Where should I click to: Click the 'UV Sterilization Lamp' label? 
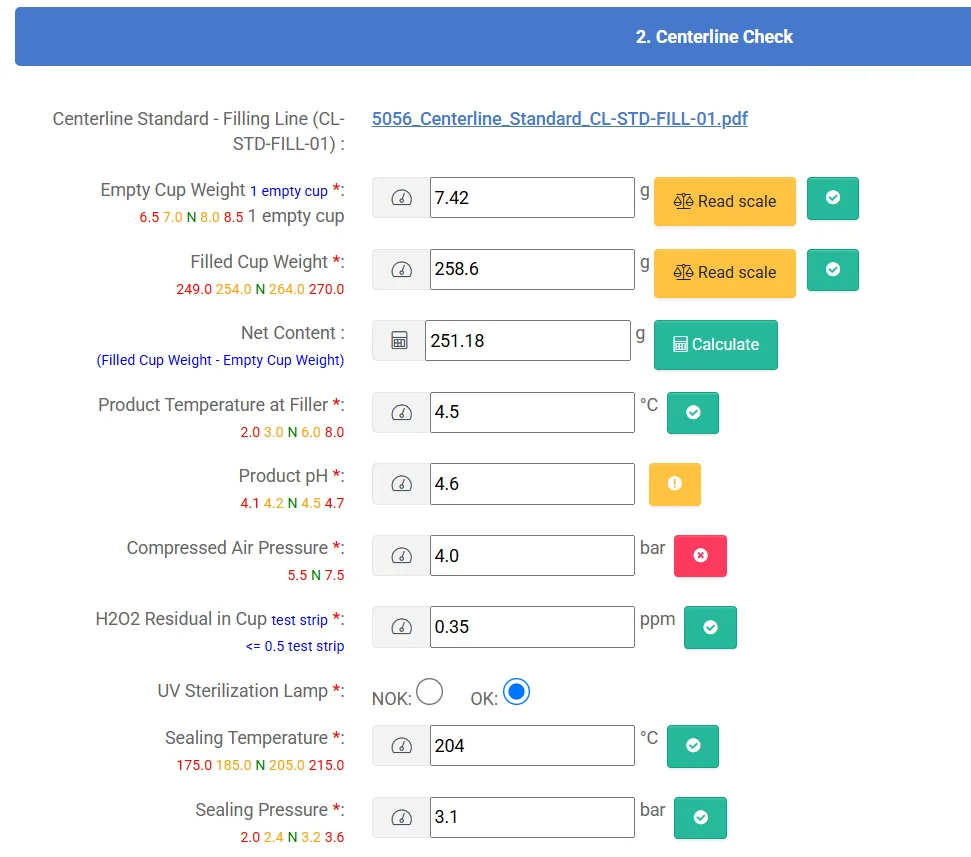point(242,690)
